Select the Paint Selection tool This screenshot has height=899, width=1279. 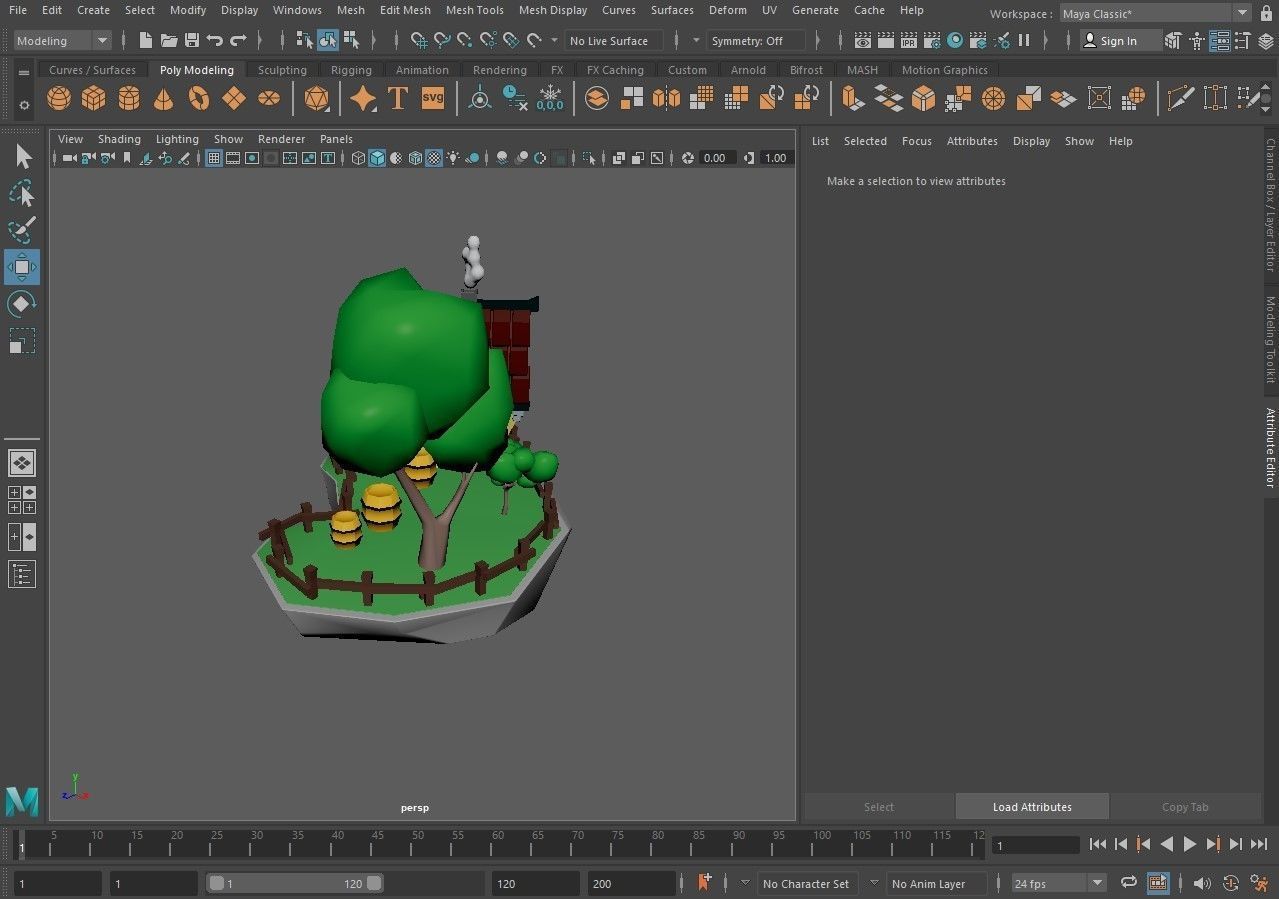(x=22, y=230)
